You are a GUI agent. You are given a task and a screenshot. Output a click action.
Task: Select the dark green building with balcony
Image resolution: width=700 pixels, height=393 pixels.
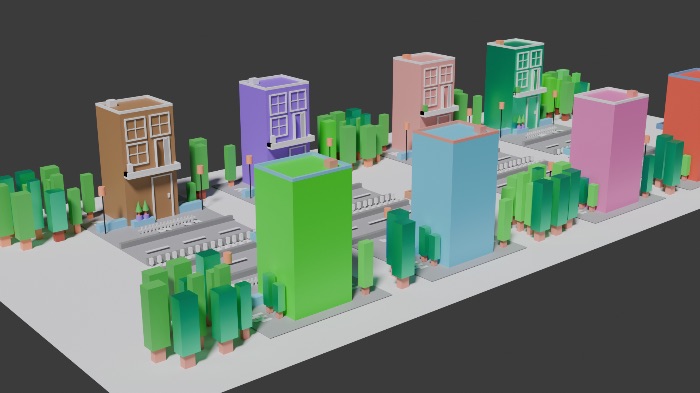click(x=515, y=84)
